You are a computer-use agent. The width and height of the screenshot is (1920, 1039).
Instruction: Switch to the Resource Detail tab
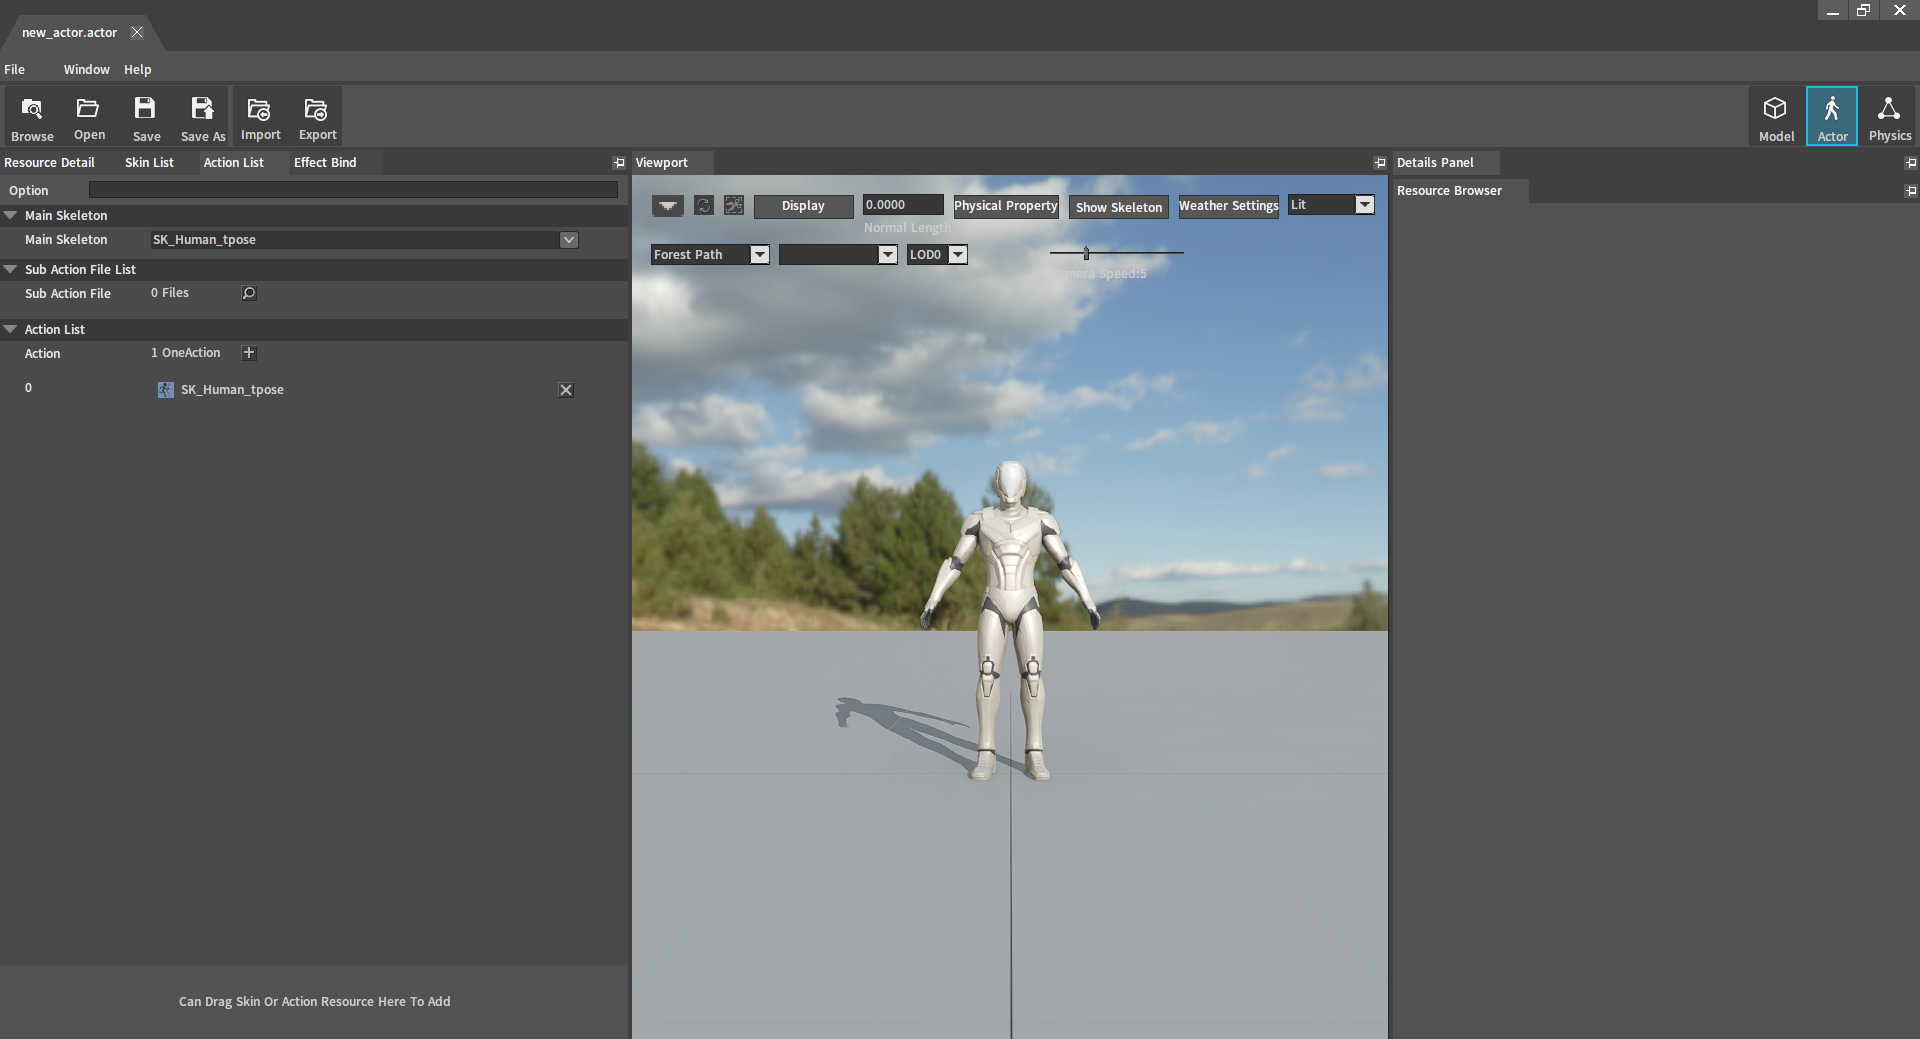pyautogui.click(x=50, y=163)
